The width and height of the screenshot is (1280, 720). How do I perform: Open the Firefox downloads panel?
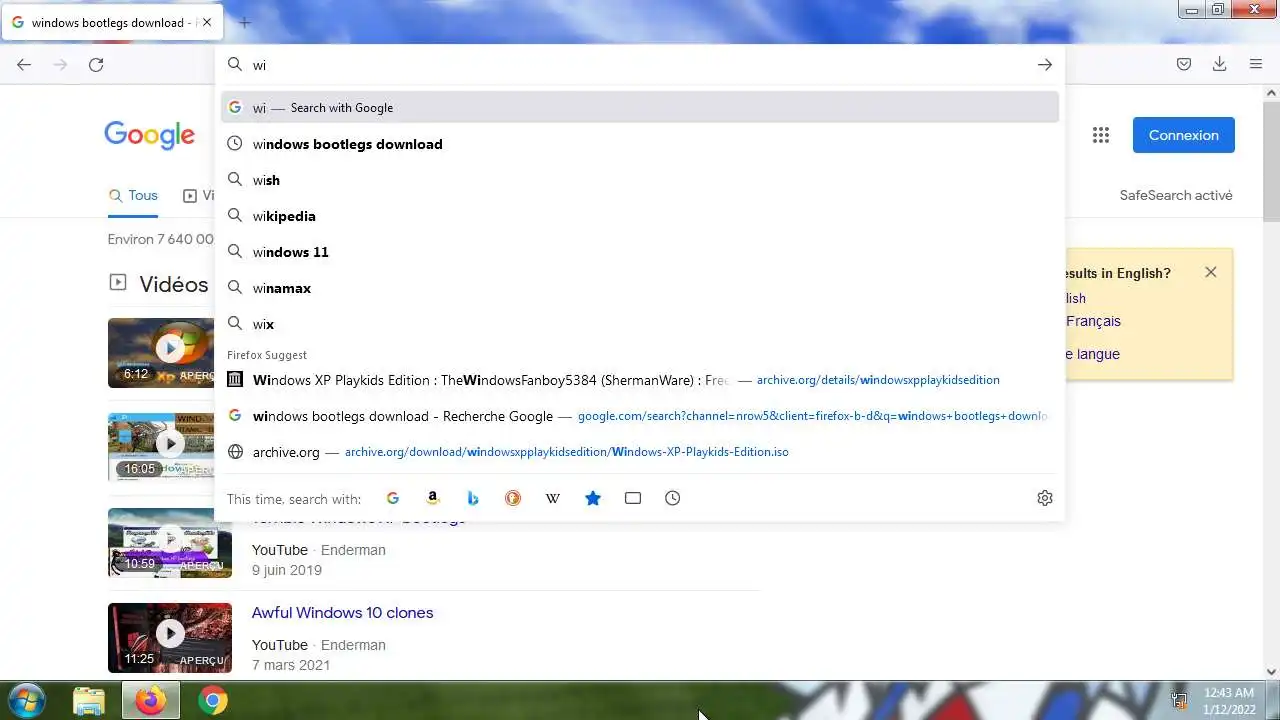1219,64
